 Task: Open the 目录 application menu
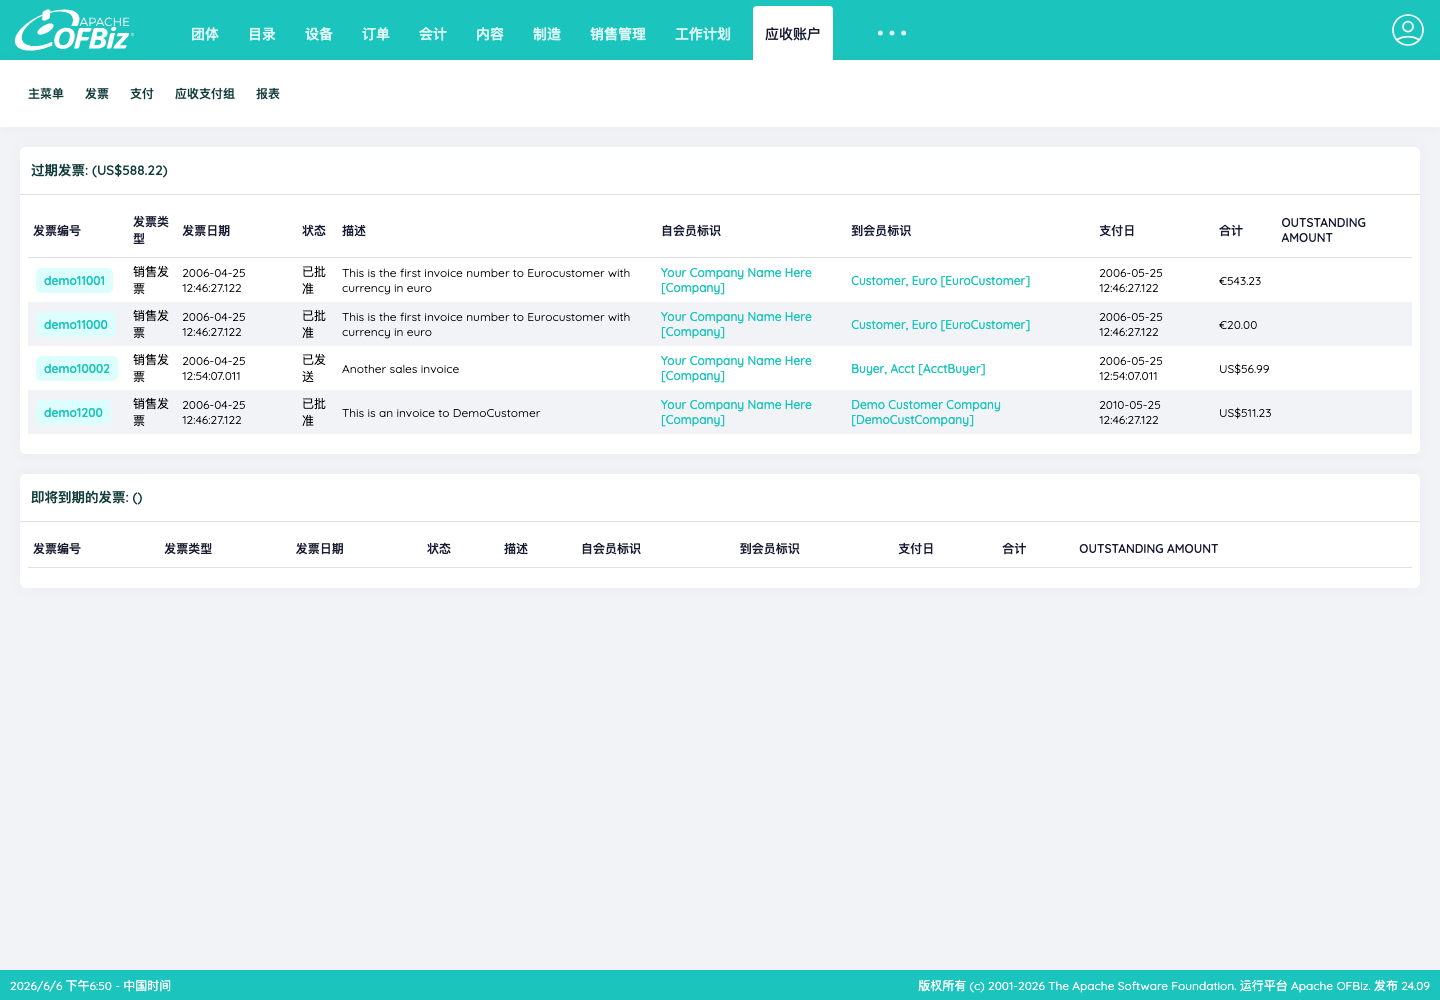[262, 34]
